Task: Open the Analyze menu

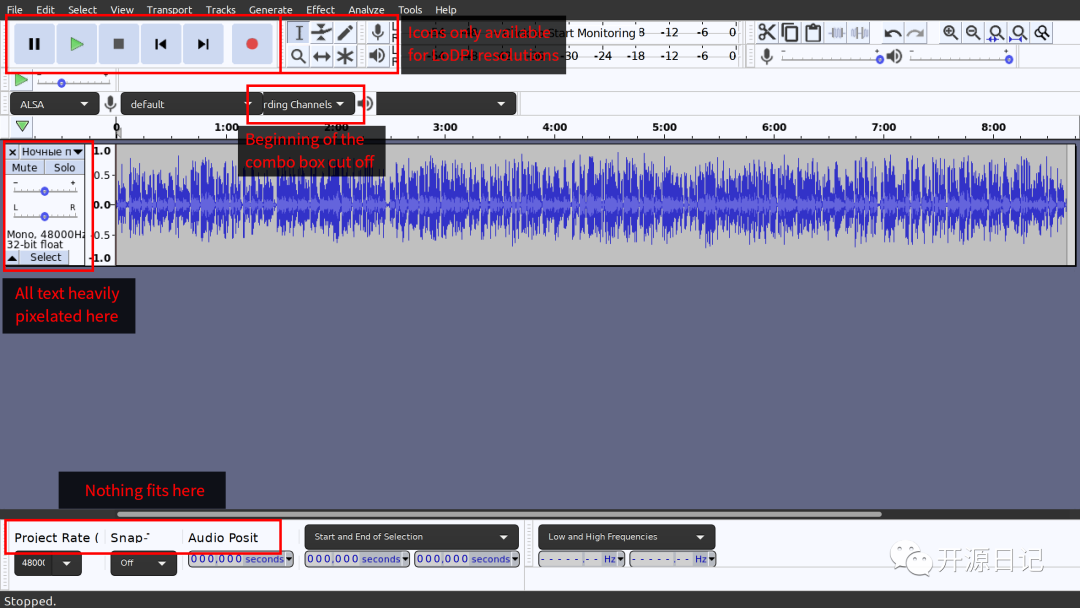Action: [366, 10]
